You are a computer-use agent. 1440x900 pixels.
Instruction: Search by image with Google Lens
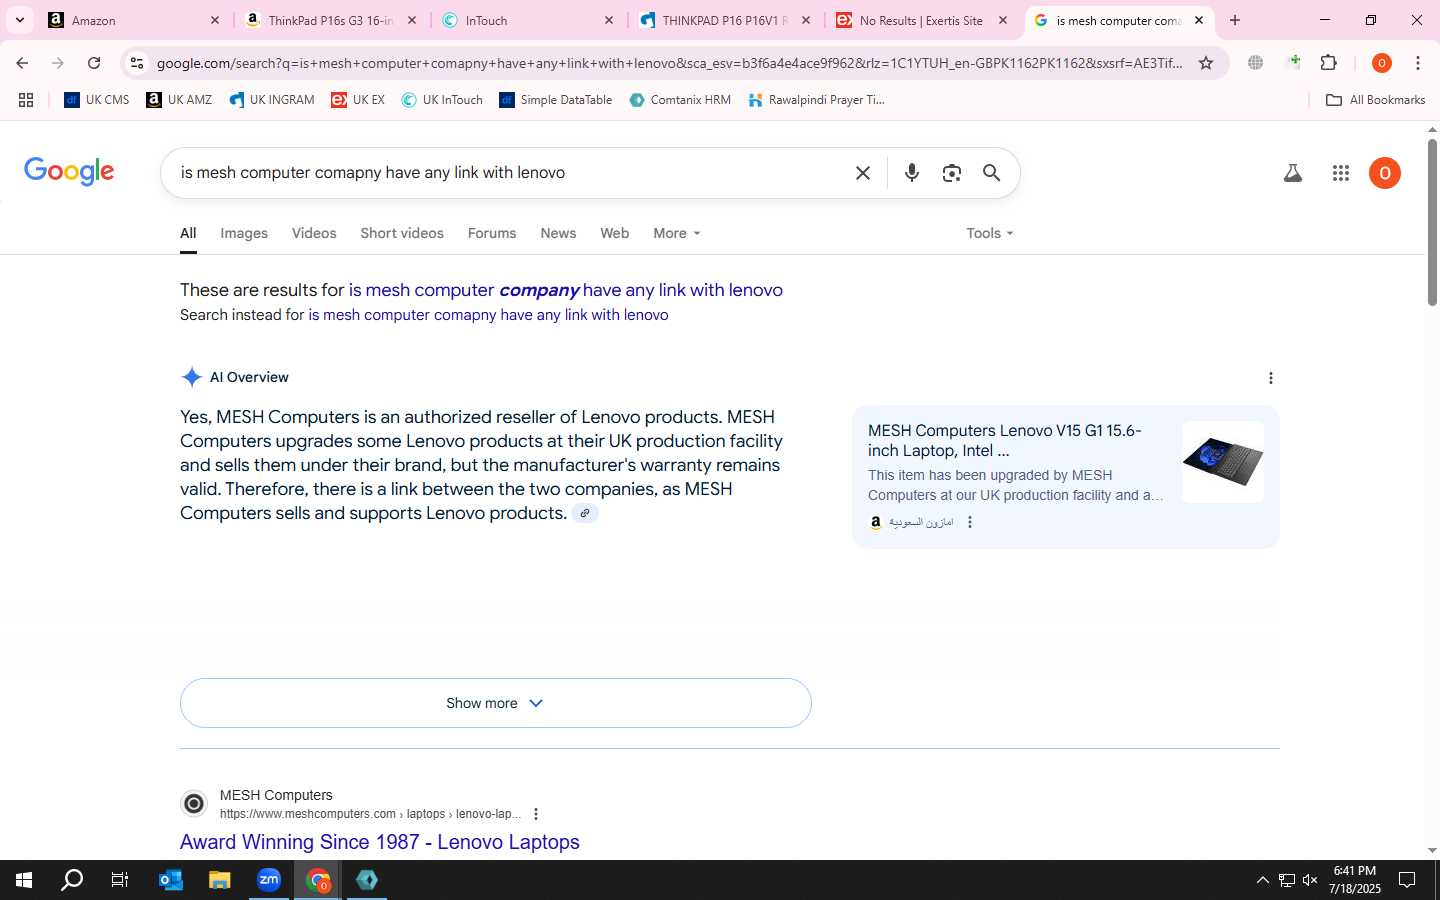[x=951, y=173]
